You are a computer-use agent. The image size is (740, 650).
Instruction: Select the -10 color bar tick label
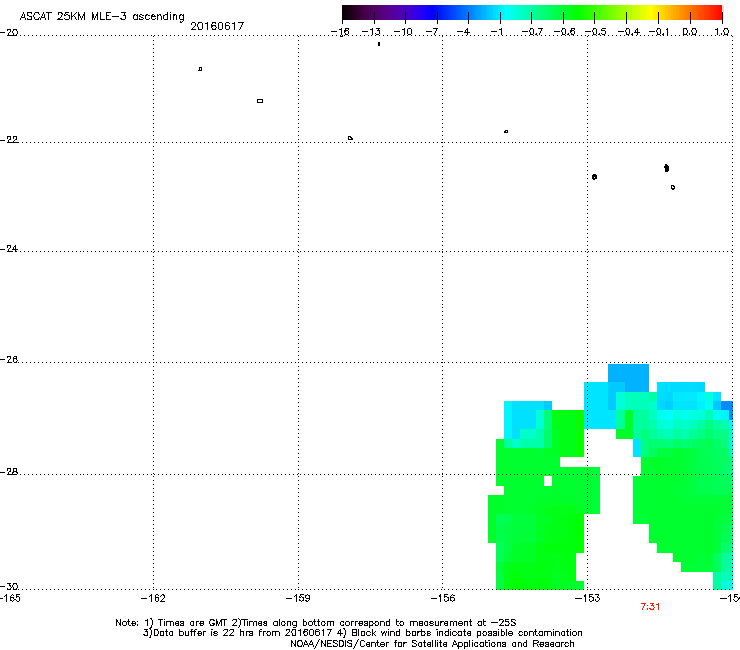pos(403,32)
